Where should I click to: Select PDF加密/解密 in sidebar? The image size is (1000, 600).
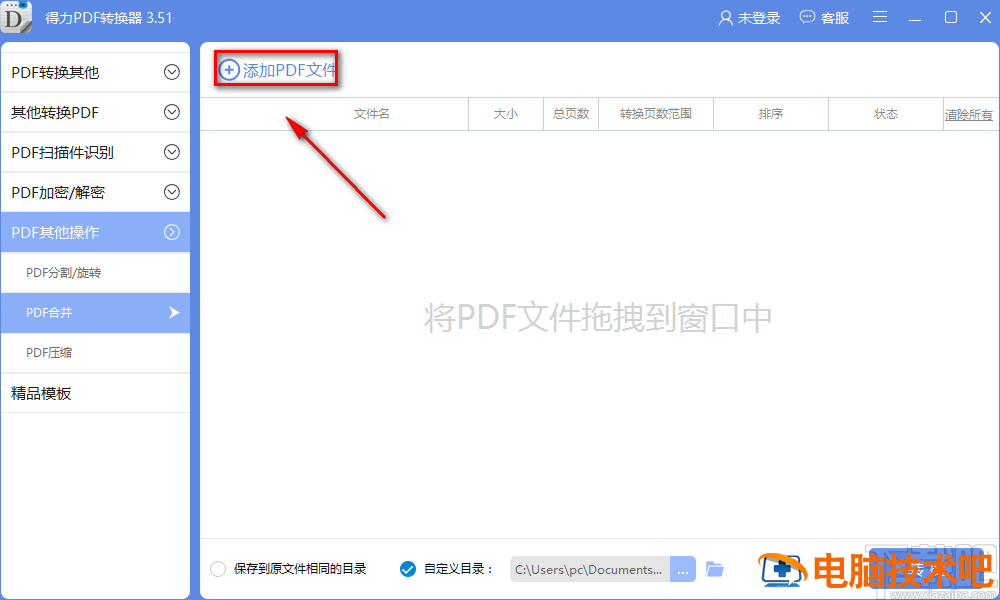click(x=95, y=192)
